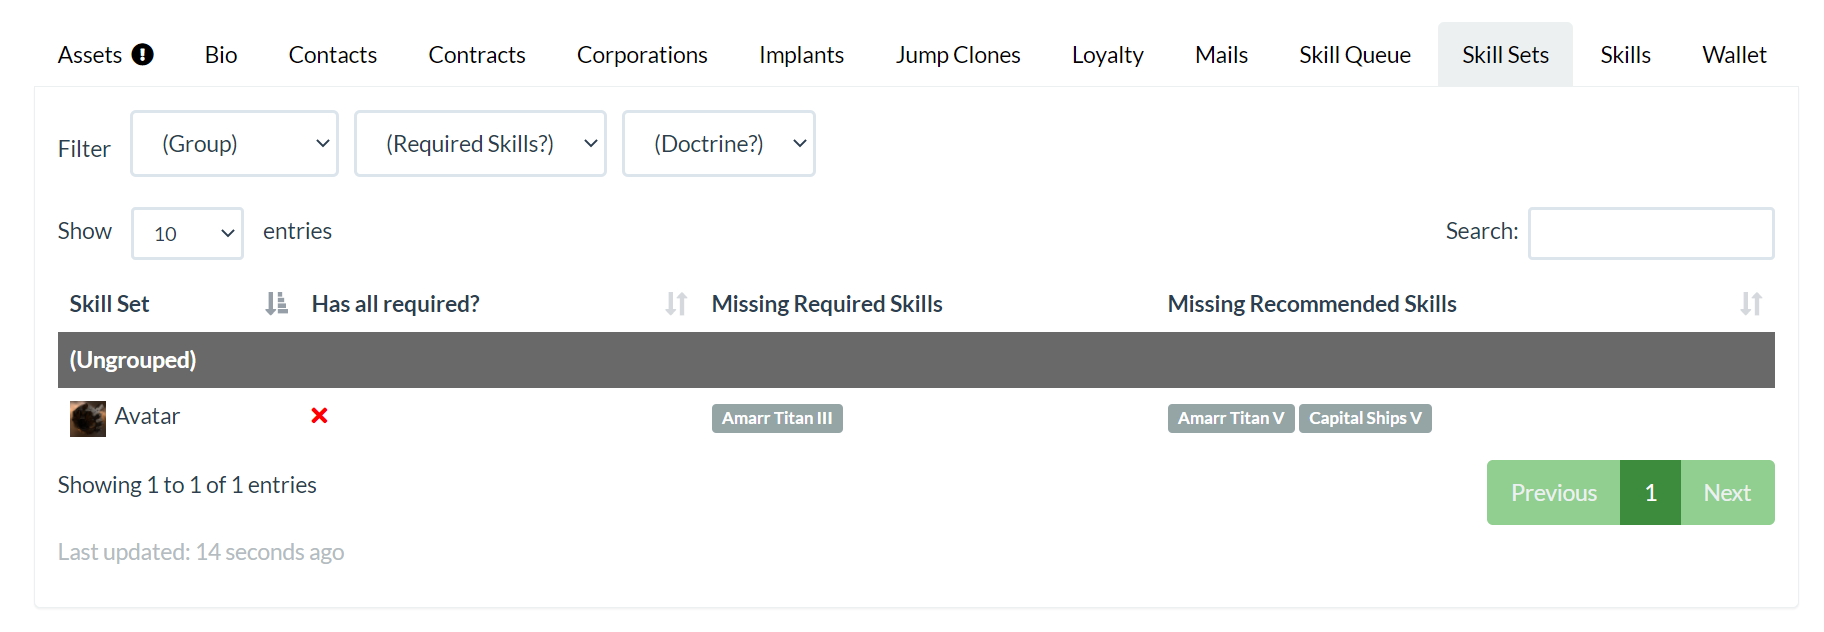
Task: Switch to the Jump Clones tab
Action: coord(957,54)
